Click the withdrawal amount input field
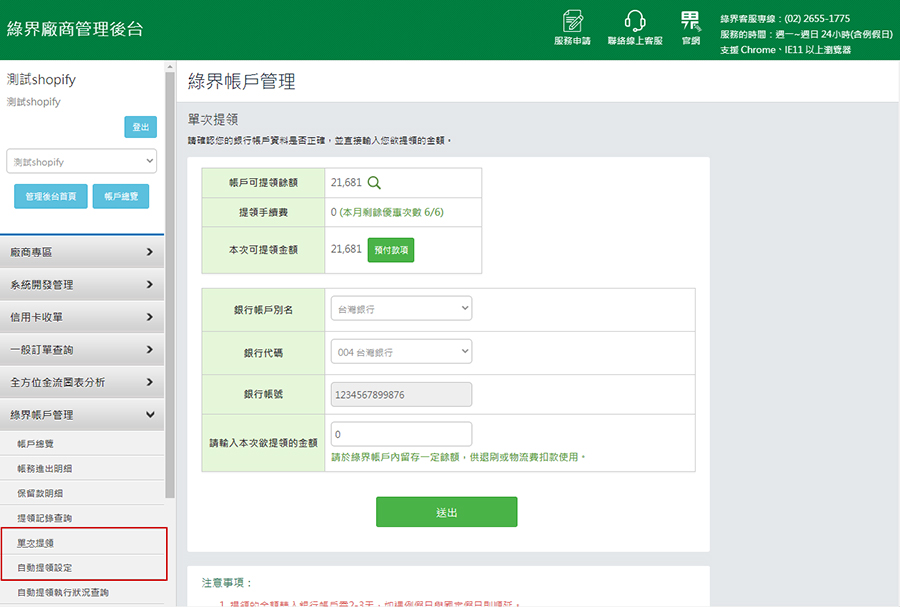 click(401, 435)
